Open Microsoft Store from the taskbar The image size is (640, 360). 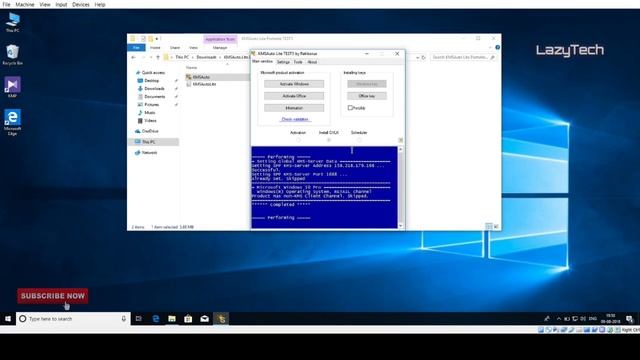[188, 319]
